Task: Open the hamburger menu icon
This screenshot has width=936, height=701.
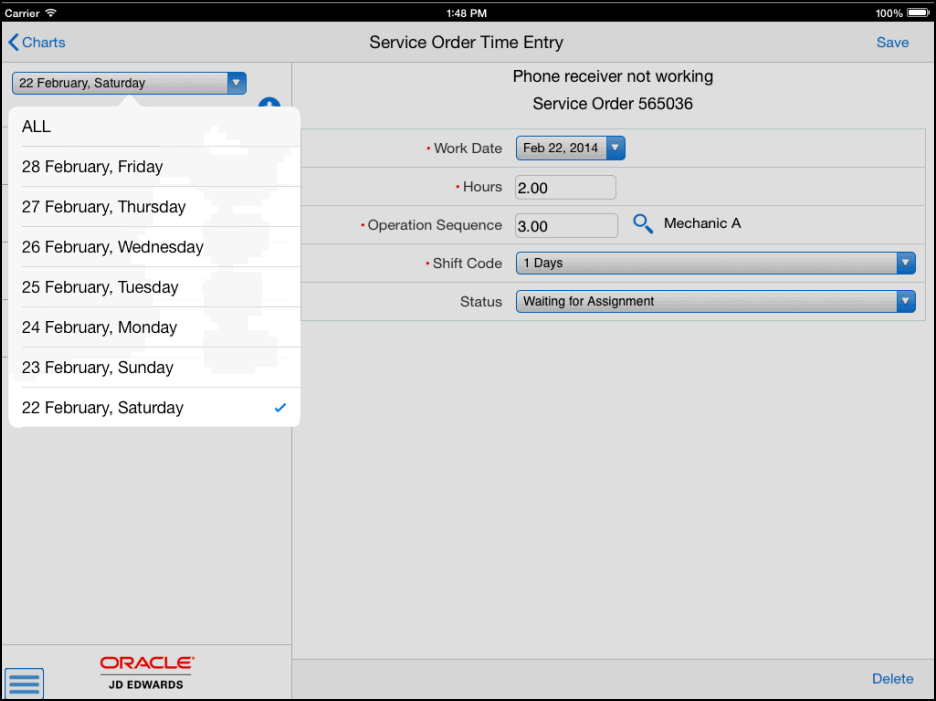Action: 24,683
